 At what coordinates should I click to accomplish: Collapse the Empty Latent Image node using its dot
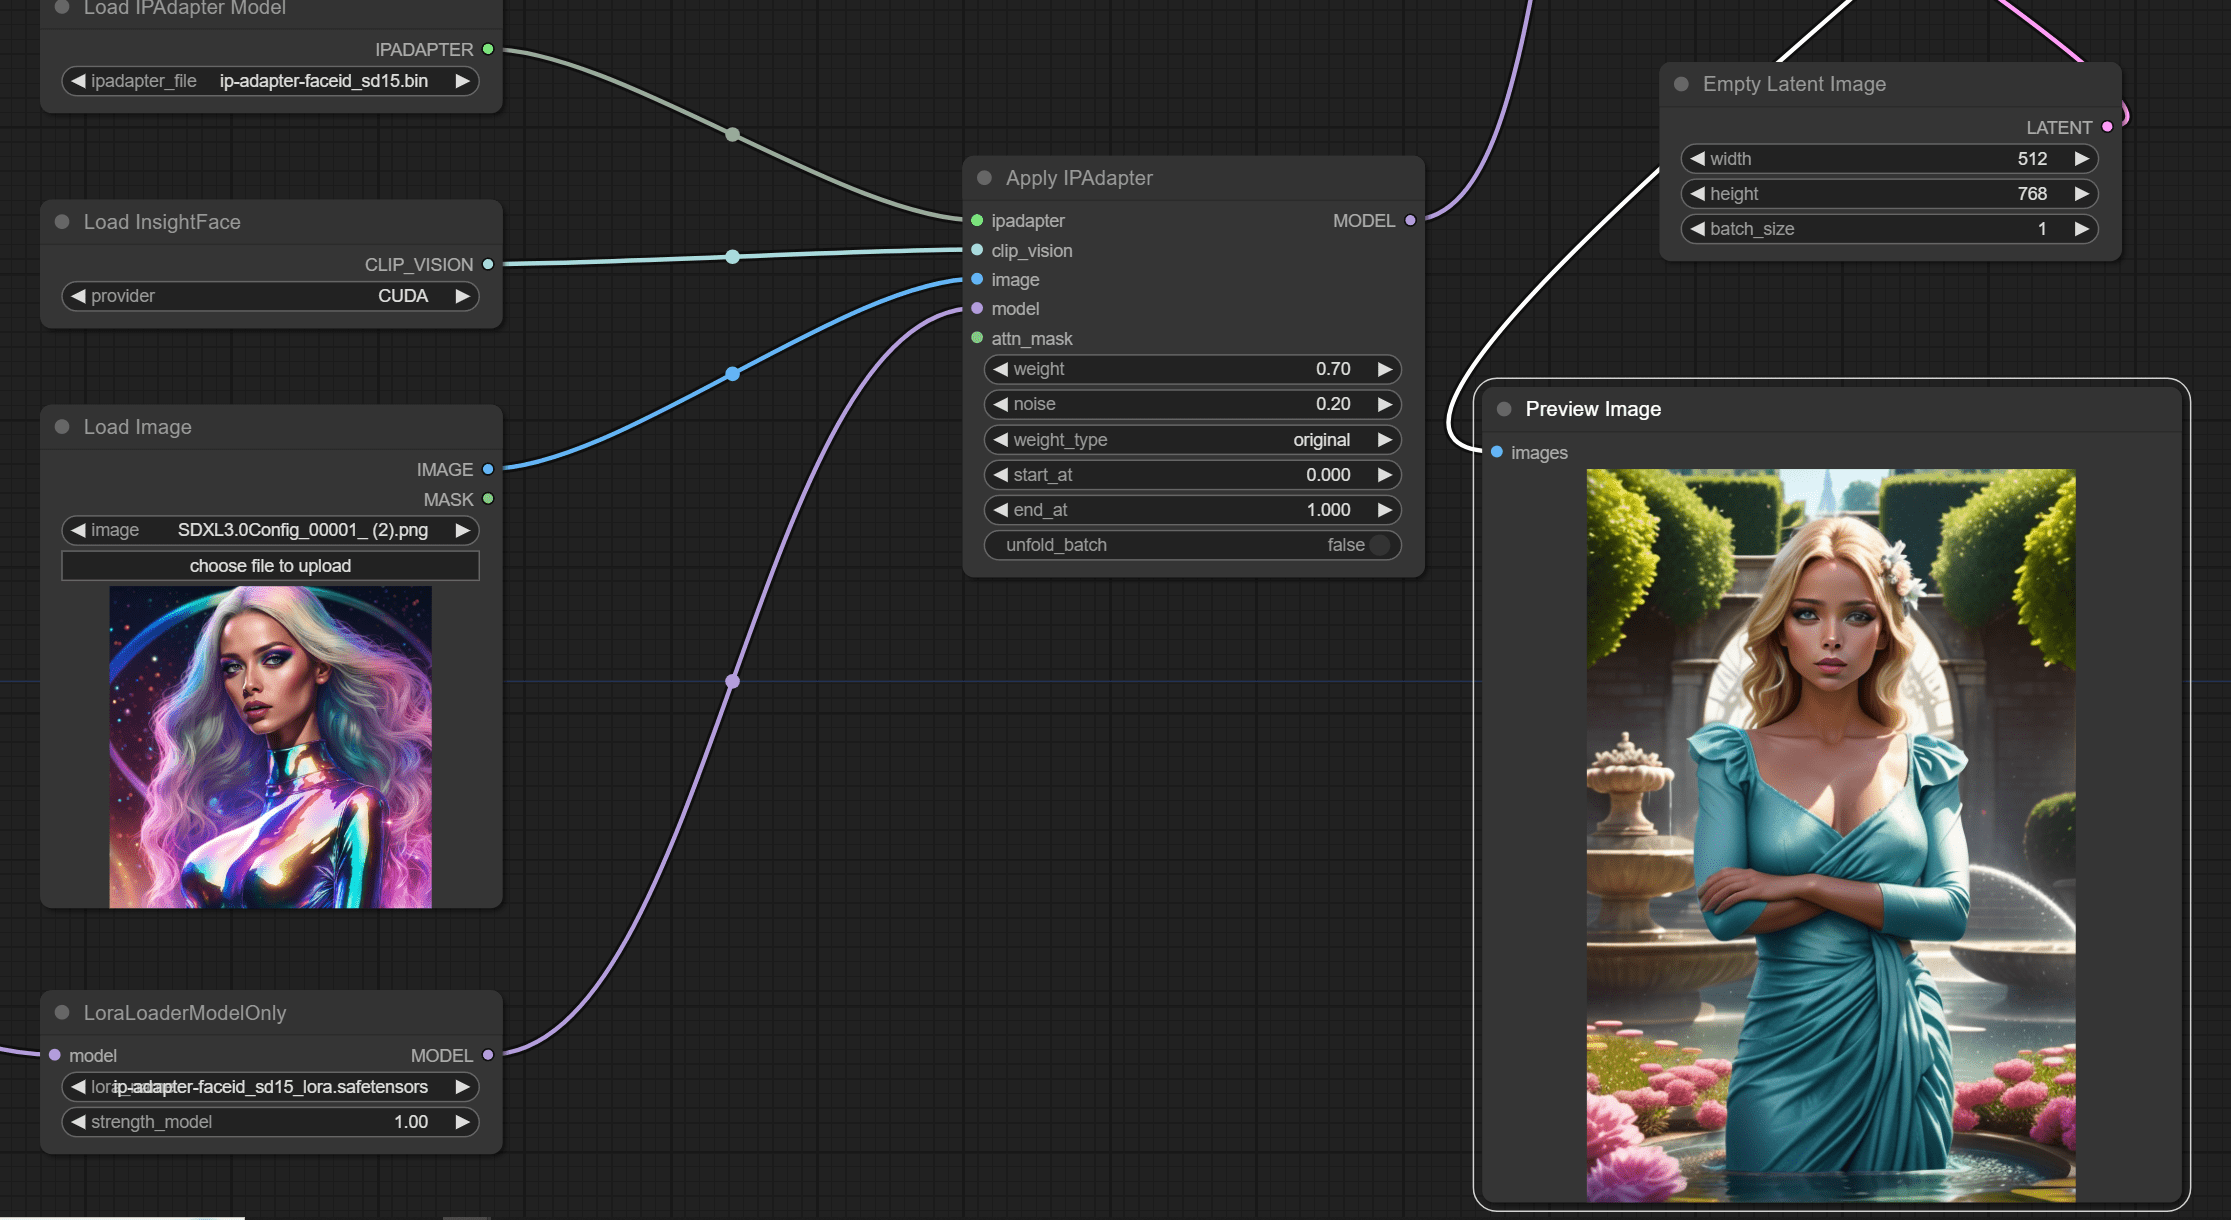(1681, 84)
